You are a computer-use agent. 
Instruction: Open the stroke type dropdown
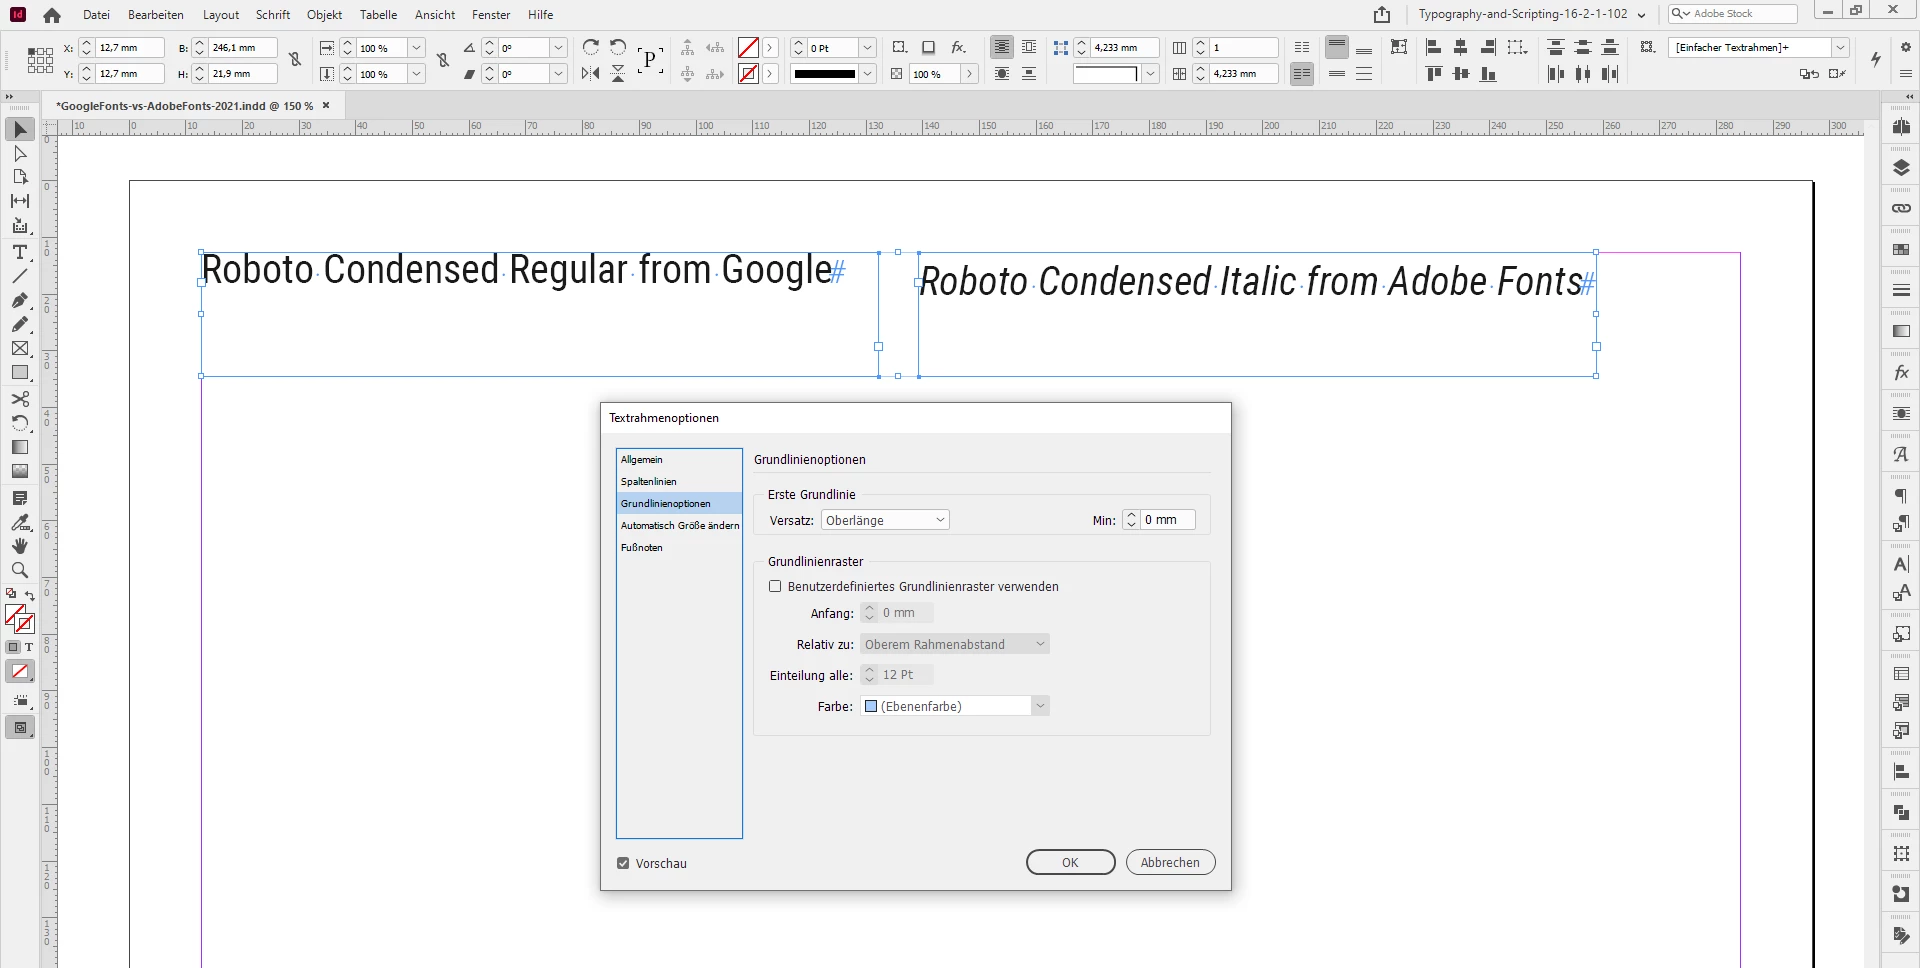tap(868, 73)
